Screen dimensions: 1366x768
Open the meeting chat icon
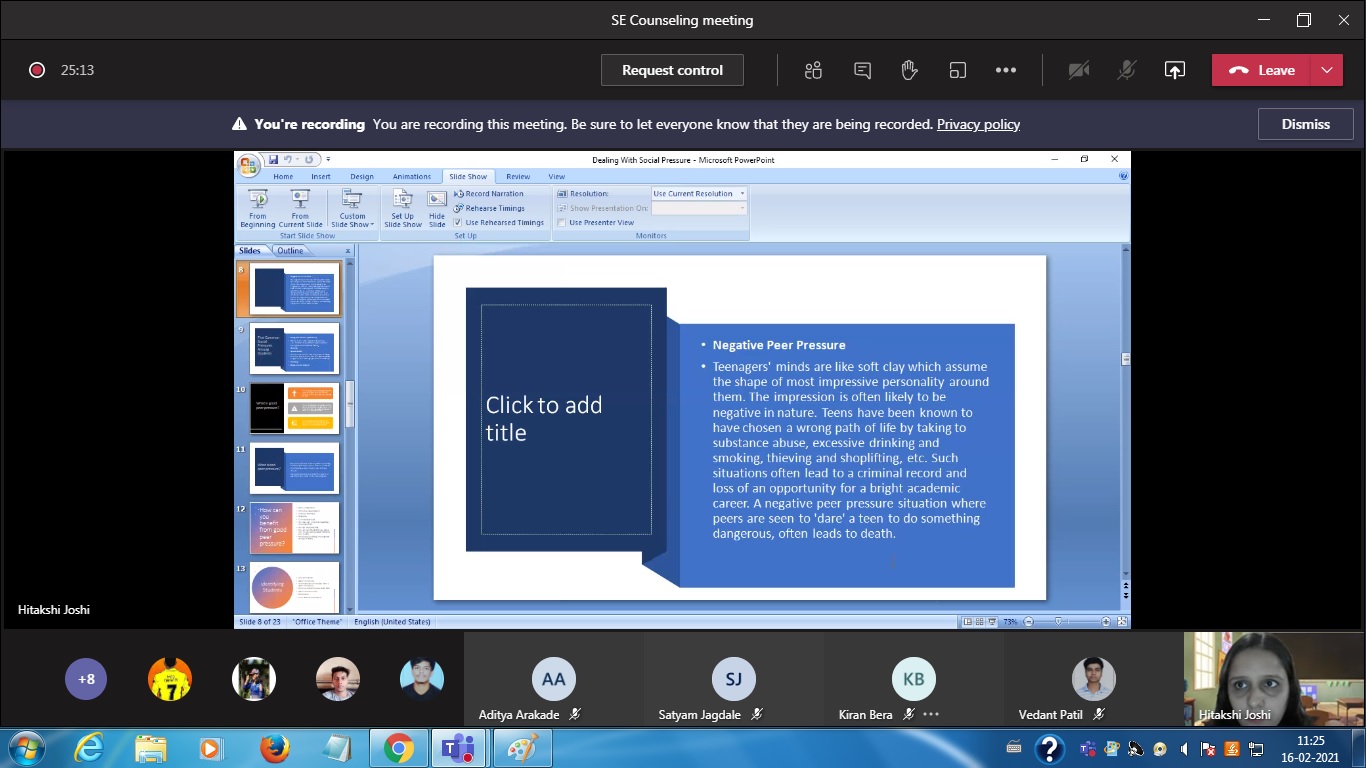click(x=862, y=70)
